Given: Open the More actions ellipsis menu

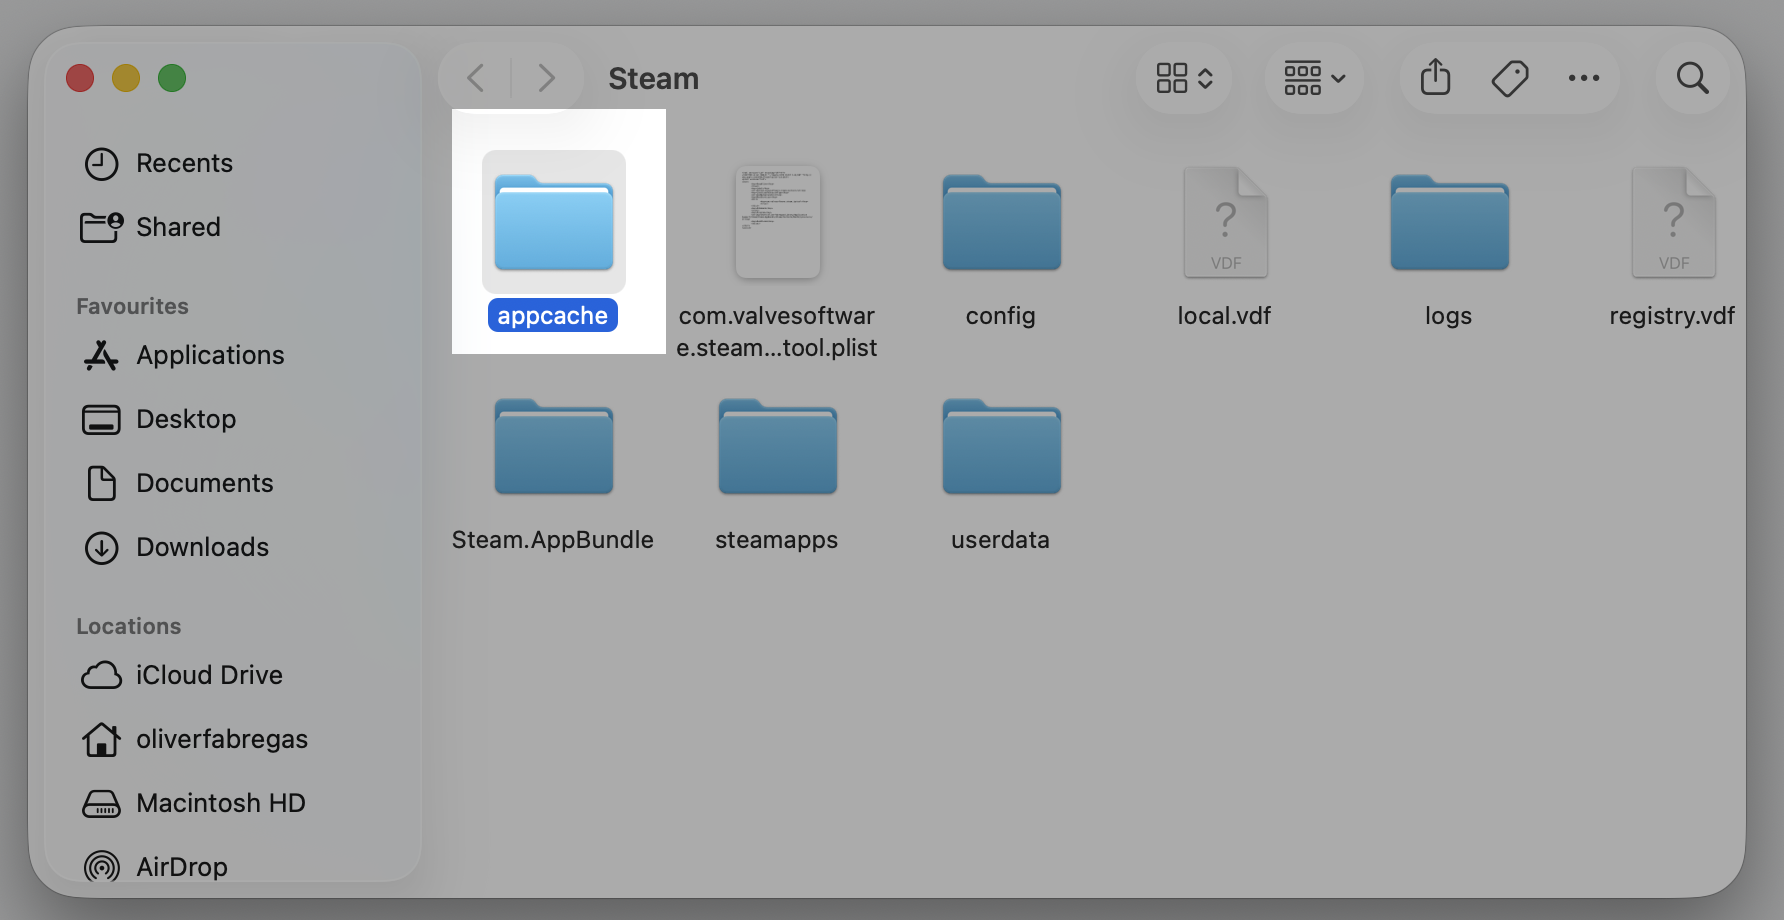Looking at the screenshot, I should click(x=1583, y=78).
